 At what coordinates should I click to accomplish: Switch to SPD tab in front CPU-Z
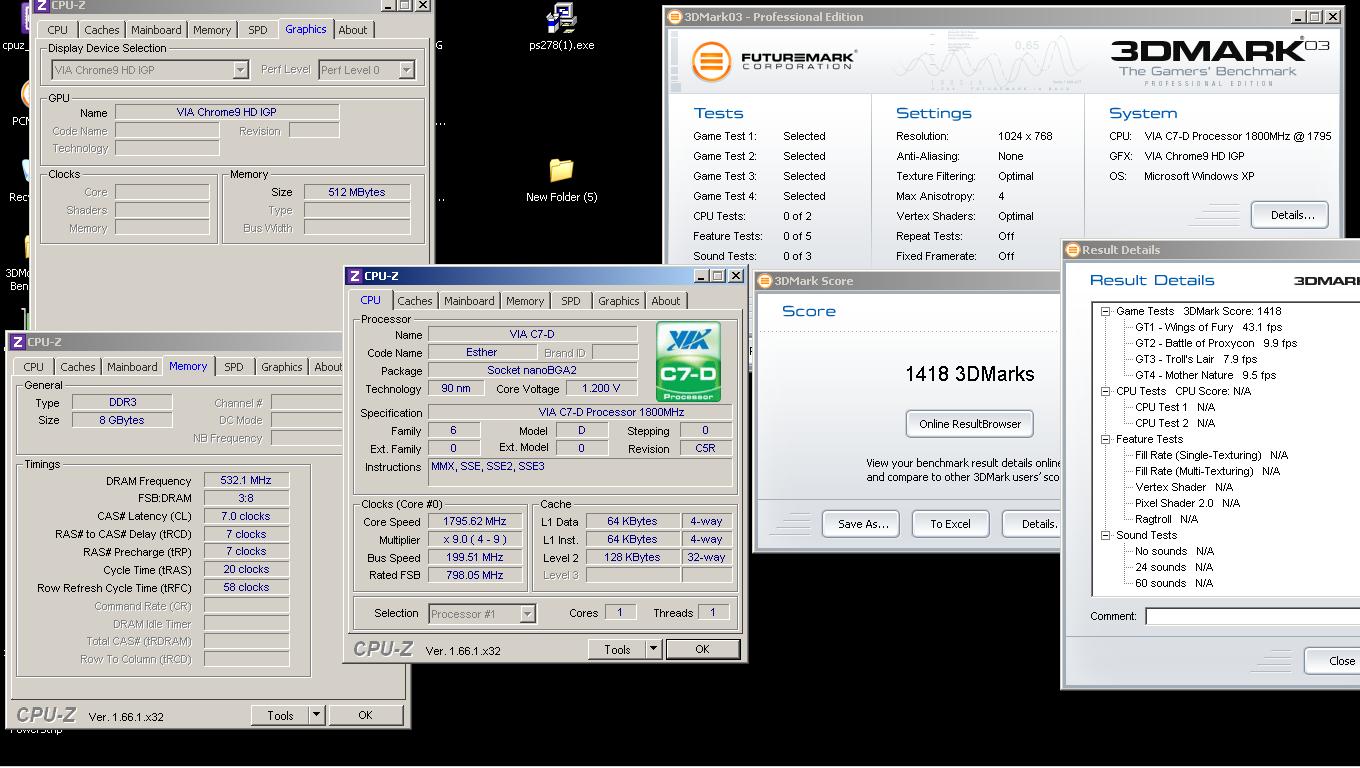click(570, 301)
